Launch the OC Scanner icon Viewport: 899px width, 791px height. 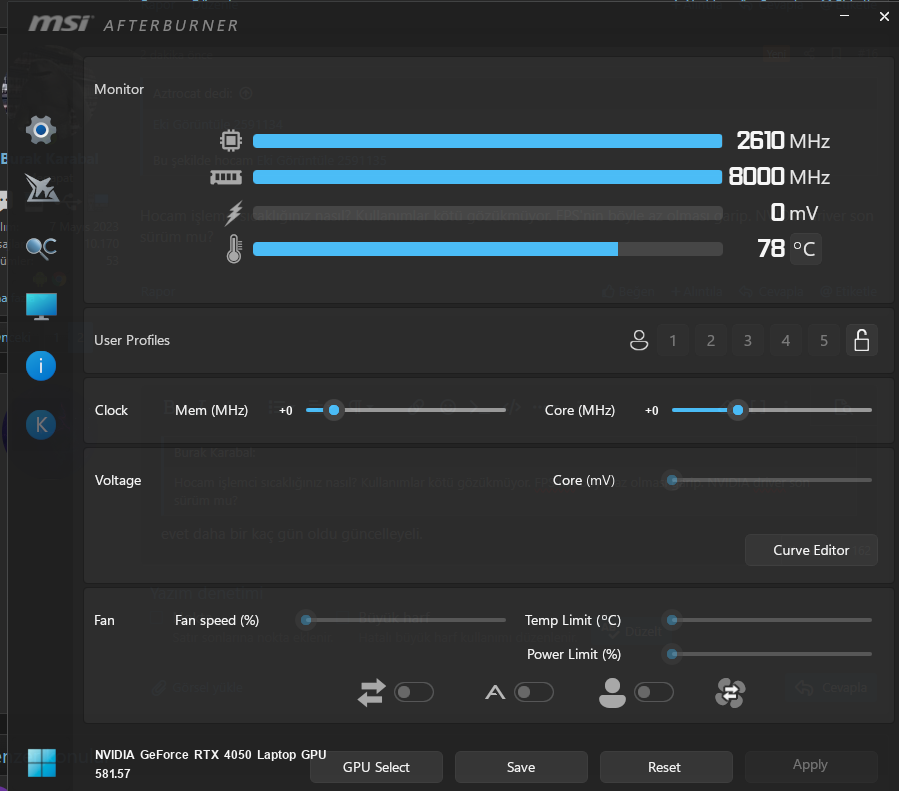point(41,248)
